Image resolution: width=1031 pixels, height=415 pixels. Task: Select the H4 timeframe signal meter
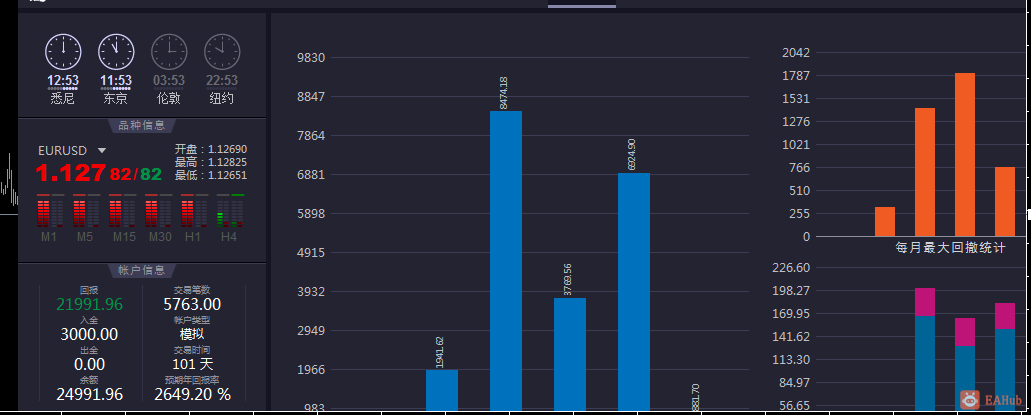(230, 211)
